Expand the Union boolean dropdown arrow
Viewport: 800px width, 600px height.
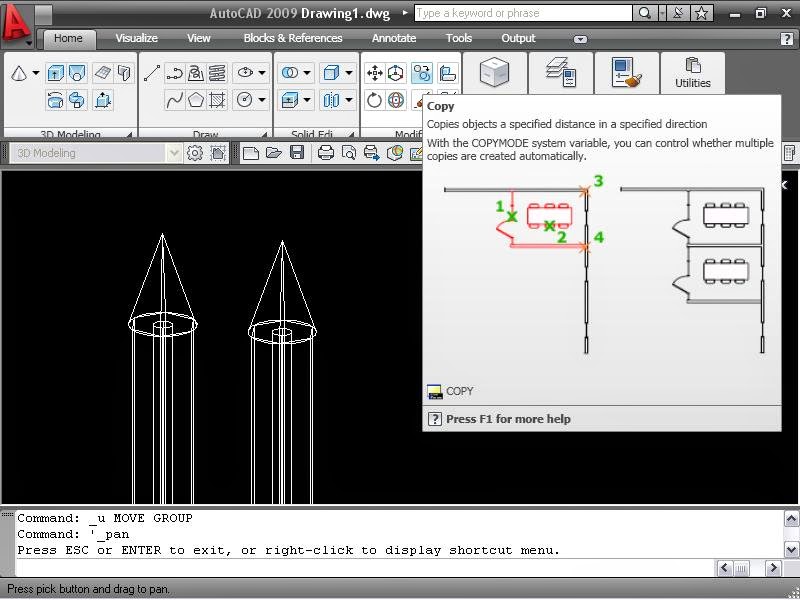[x=307, y=73]
